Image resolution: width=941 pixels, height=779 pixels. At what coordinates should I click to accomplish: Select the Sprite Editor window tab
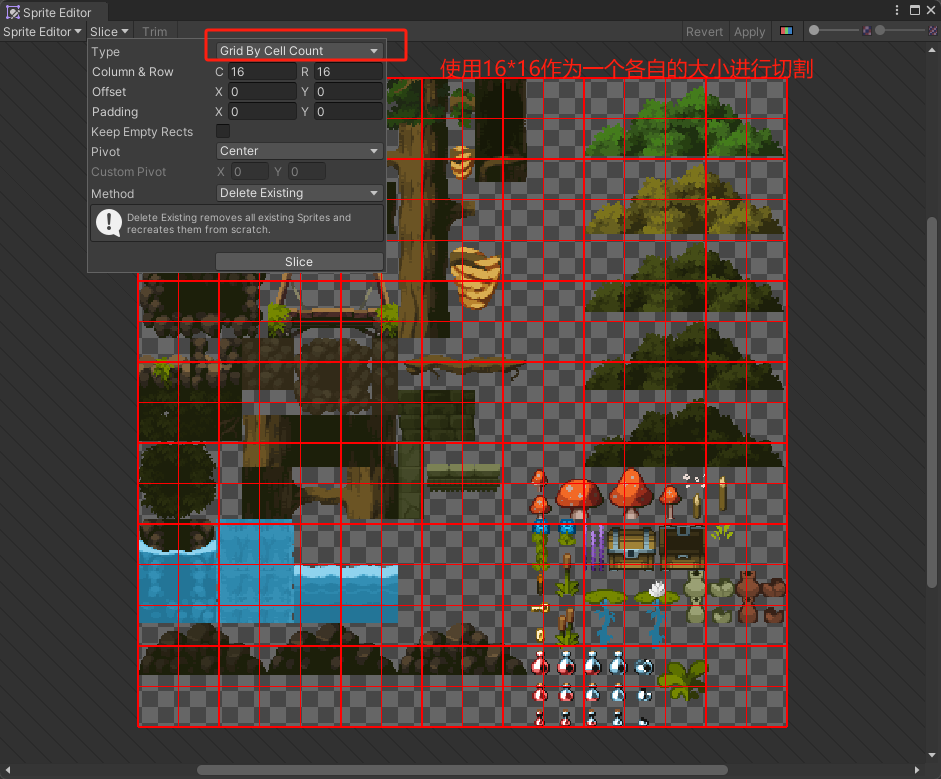click(x=54, y=12)
